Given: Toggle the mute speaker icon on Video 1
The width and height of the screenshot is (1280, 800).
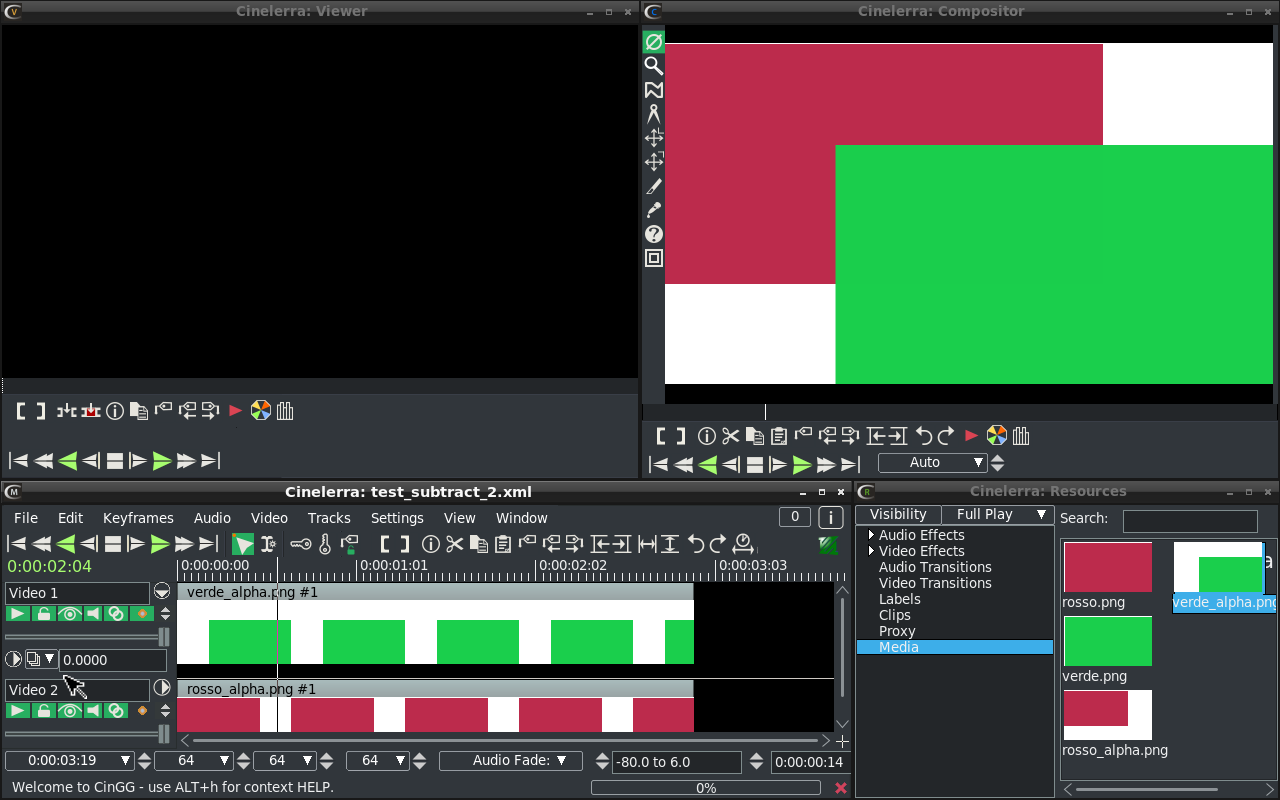Looking at the screenshot, I should pyautogui.click(x=93, y=614).
